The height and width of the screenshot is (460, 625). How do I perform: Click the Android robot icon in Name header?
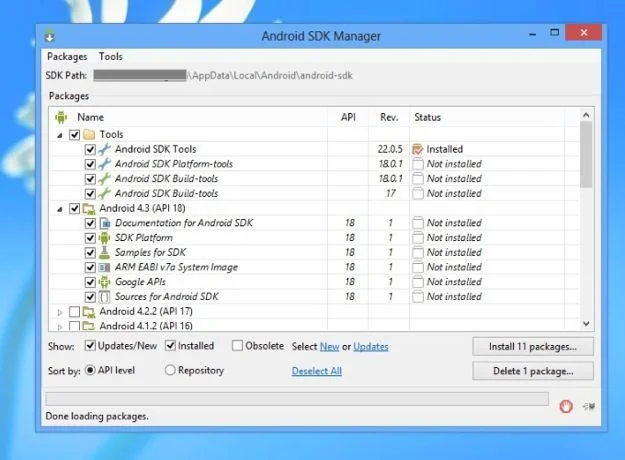tap(61, 117)
